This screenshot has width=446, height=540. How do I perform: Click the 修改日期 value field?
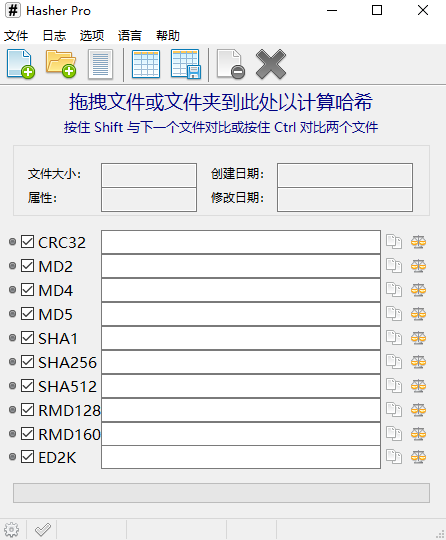coord(345,199)
